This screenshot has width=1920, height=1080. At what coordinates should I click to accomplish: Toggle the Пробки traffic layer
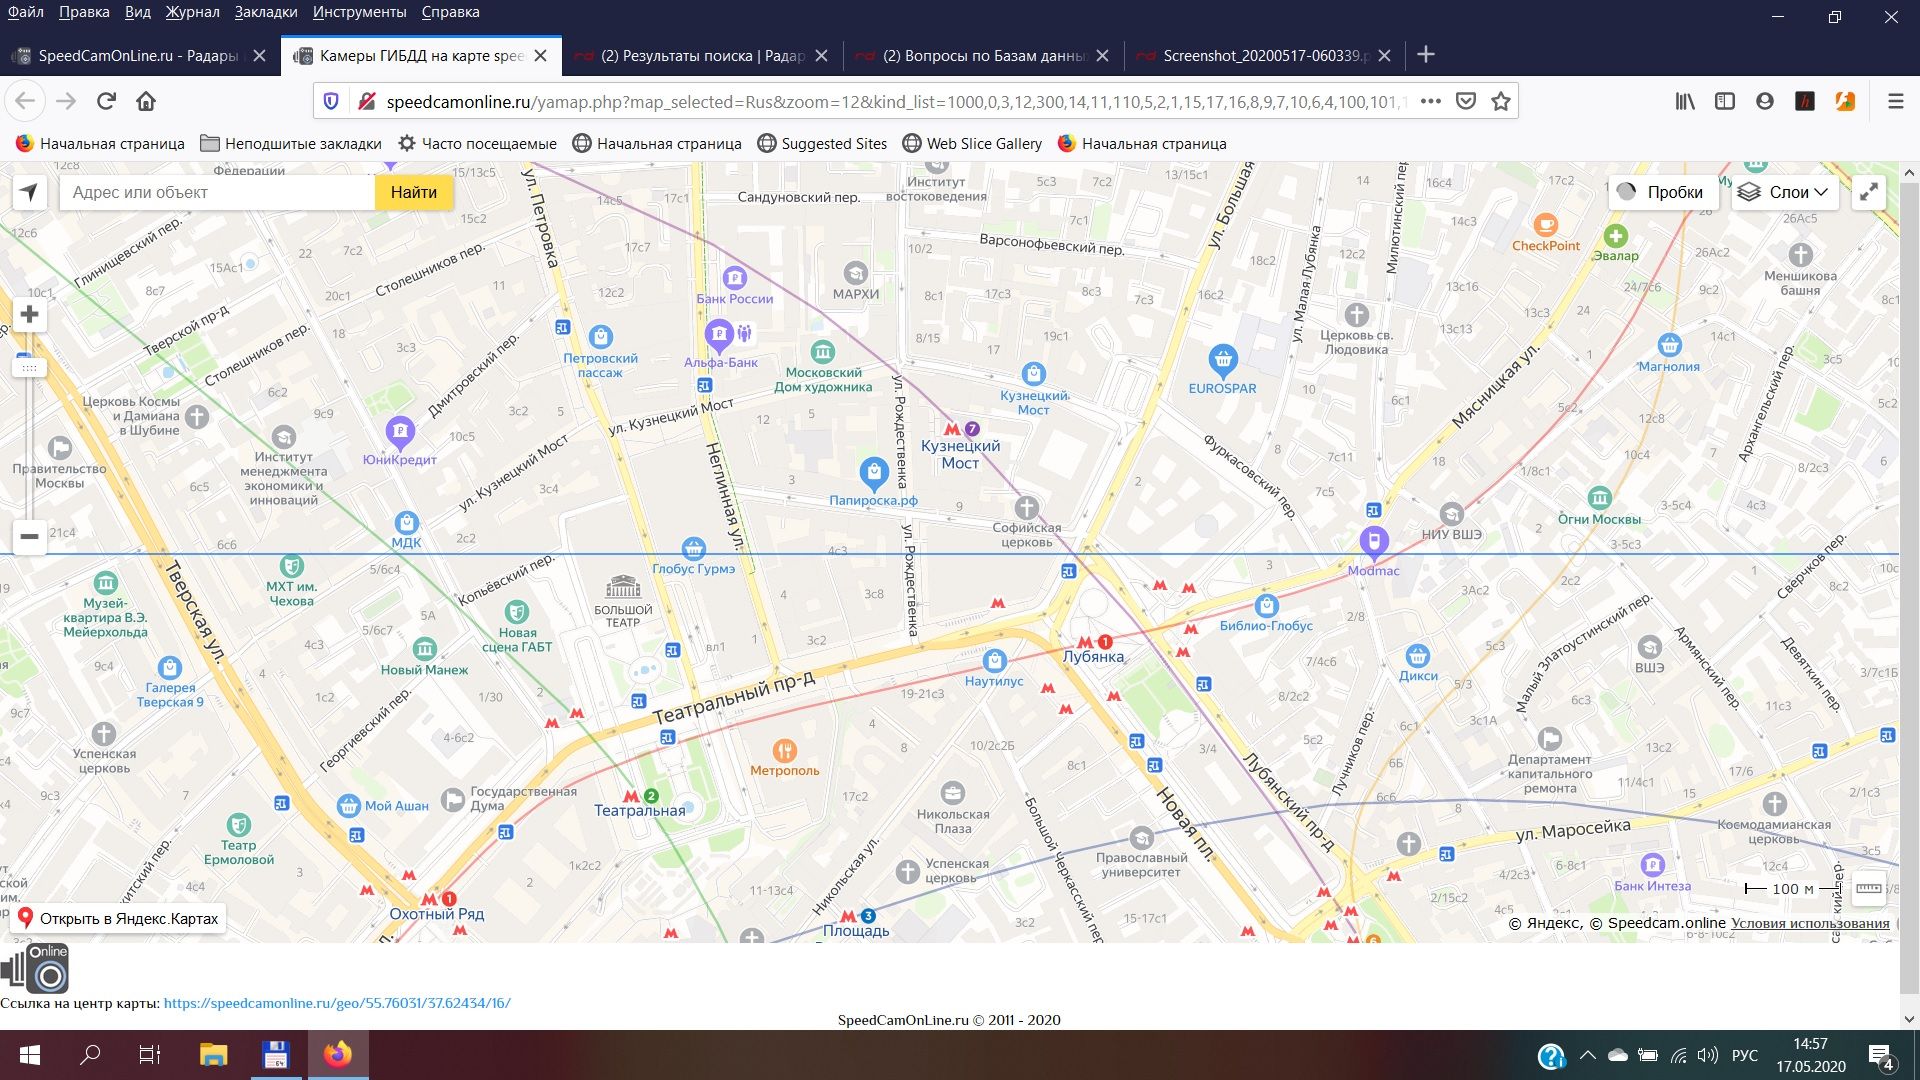click(x=1661, y=192)
